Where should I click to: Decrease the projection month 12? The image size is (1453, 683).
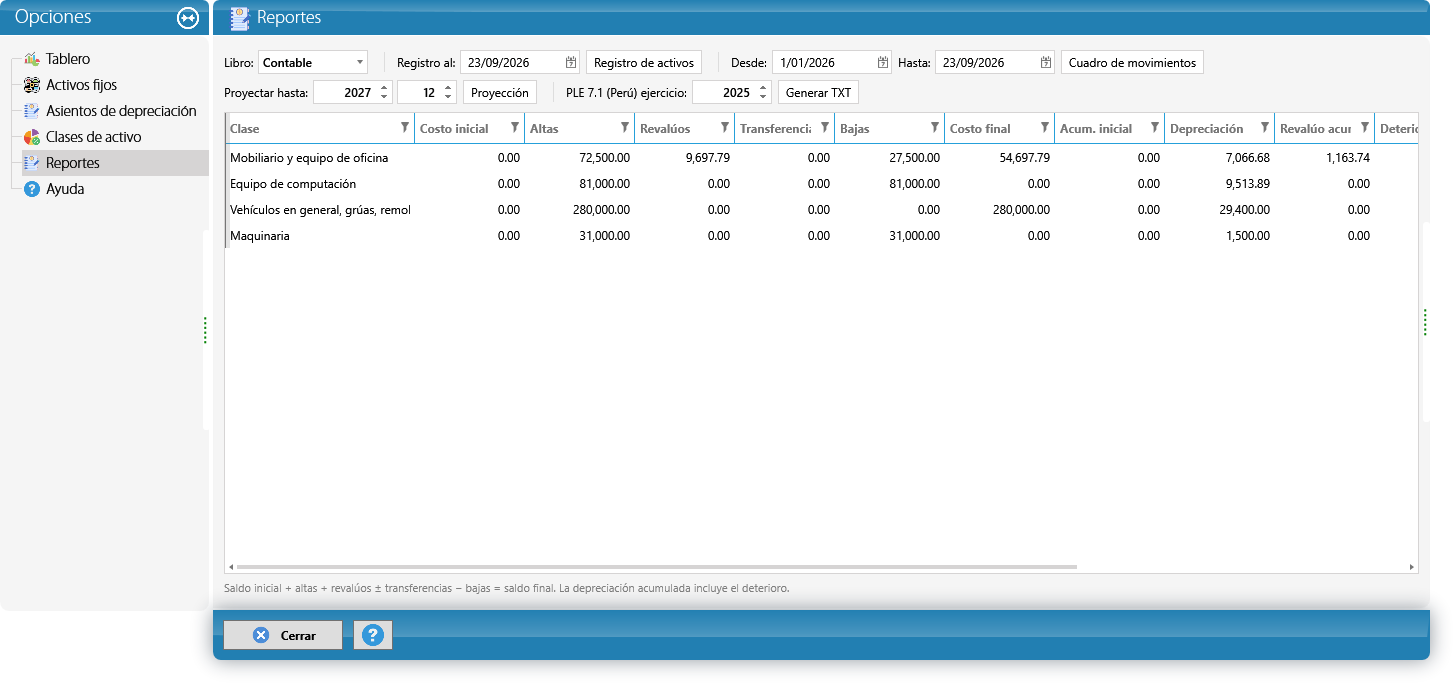448,97
